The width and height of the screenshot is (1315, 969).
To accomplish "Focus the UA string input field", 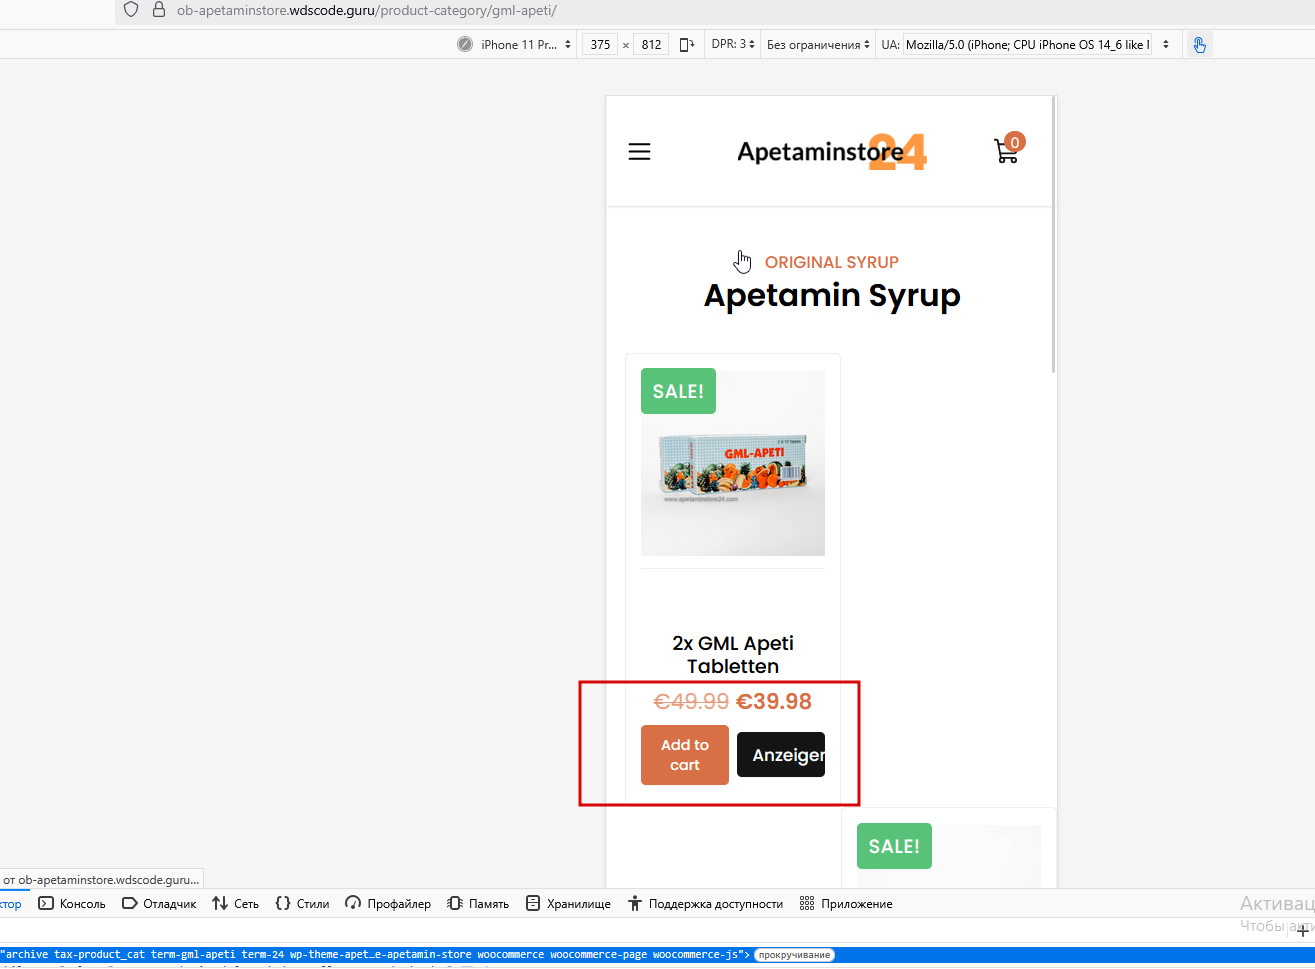I will [x=1028, y=44].
